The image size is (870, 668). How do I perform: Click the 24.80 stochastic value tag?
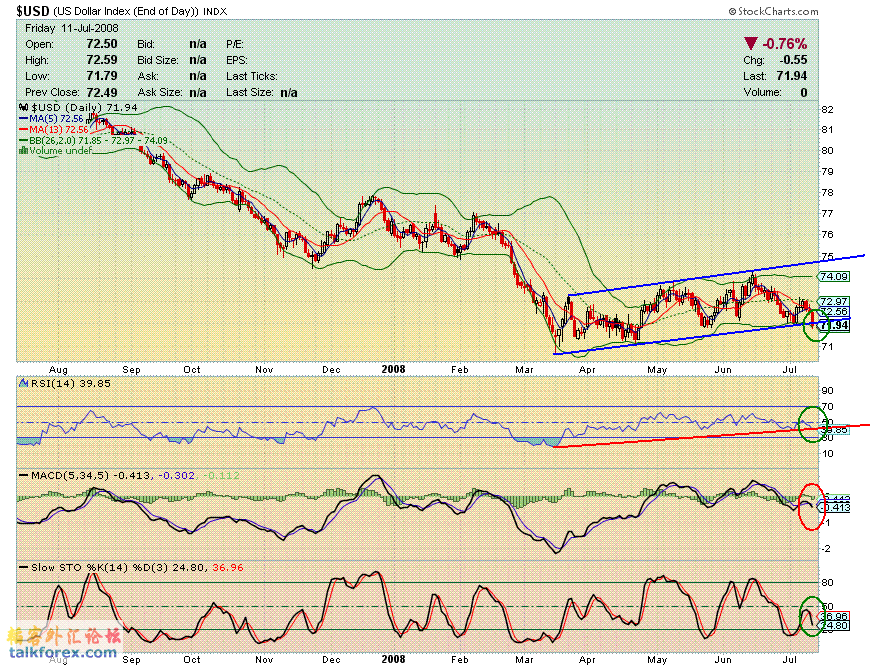(x=834, y=626)
